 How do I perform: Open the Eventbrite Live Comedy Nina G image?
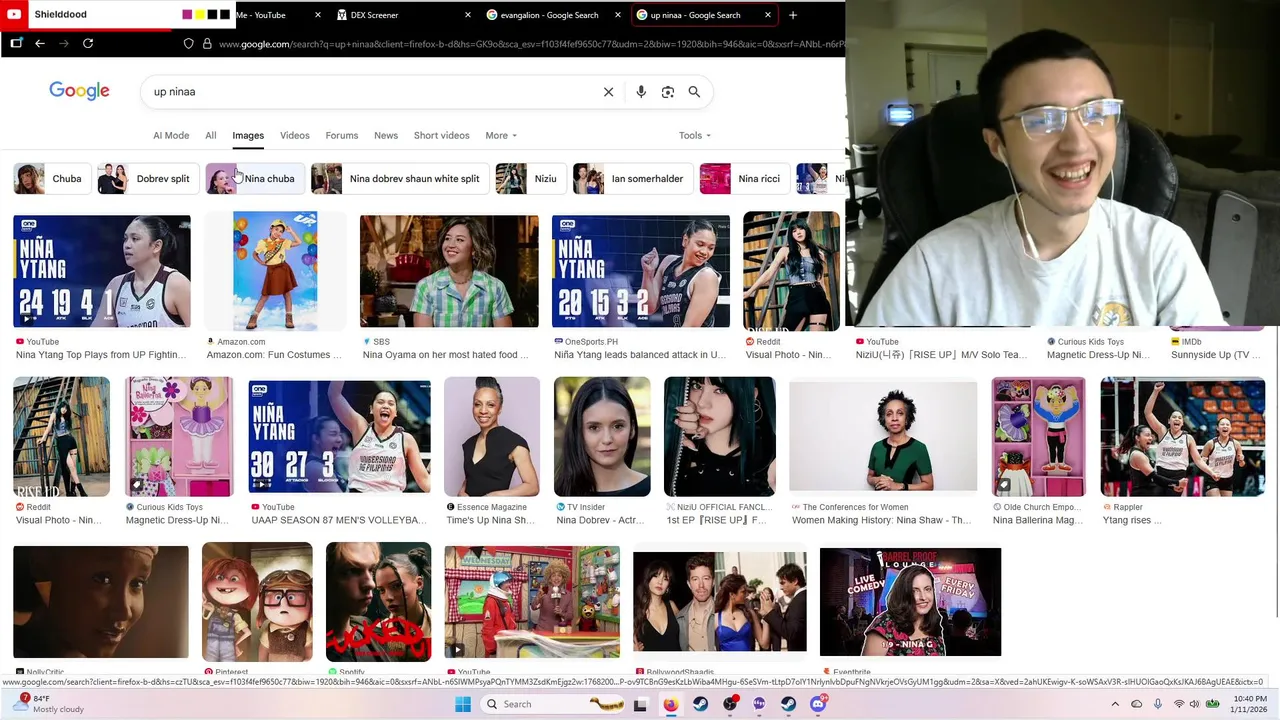click(x=910, y=602)
